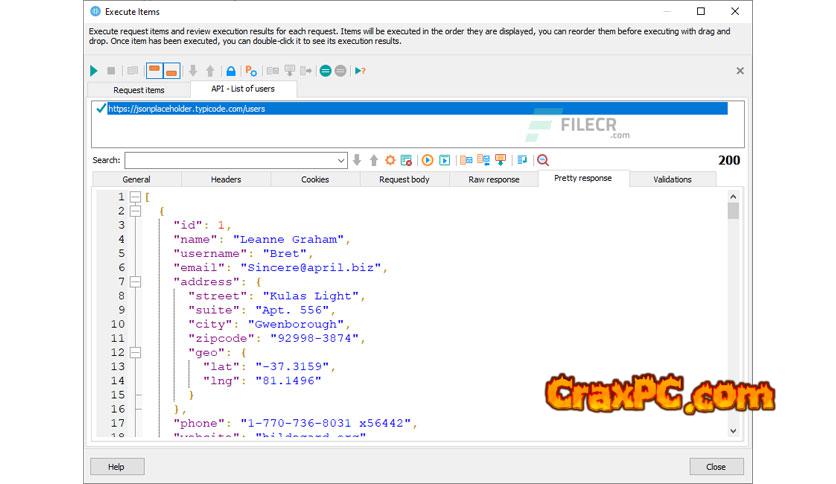Collapse the geo node at line 12

(135, 352)
